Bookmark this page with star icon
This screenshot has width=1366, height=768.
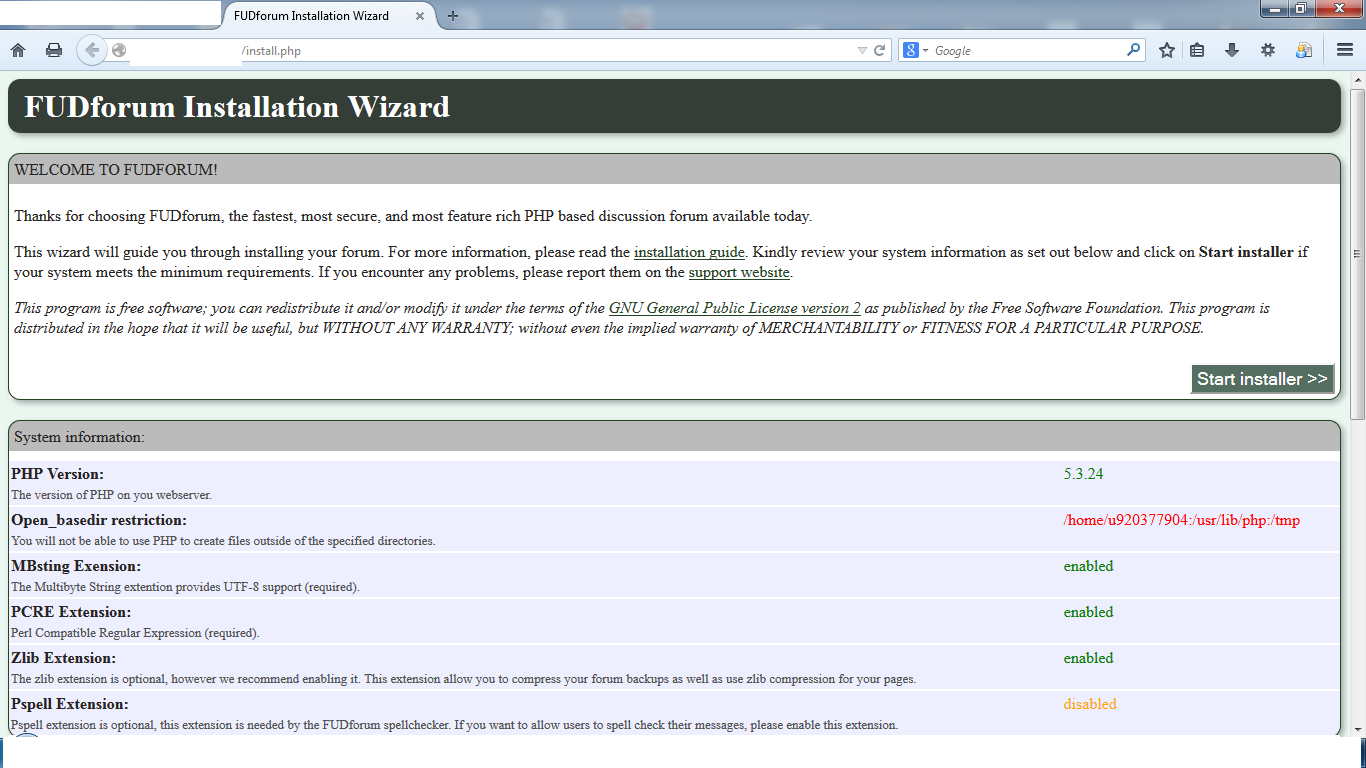pyautogui.click(x=1166, y=50)
